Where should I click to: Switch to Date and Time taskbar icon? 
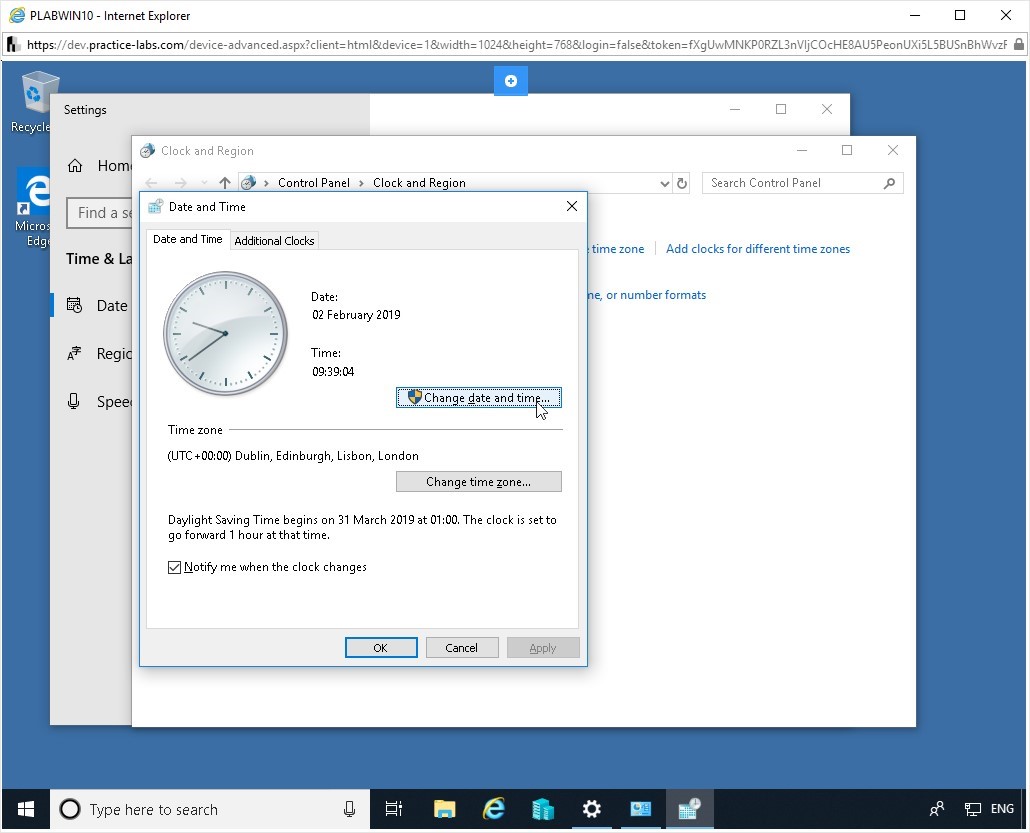(x=689, y=809)
